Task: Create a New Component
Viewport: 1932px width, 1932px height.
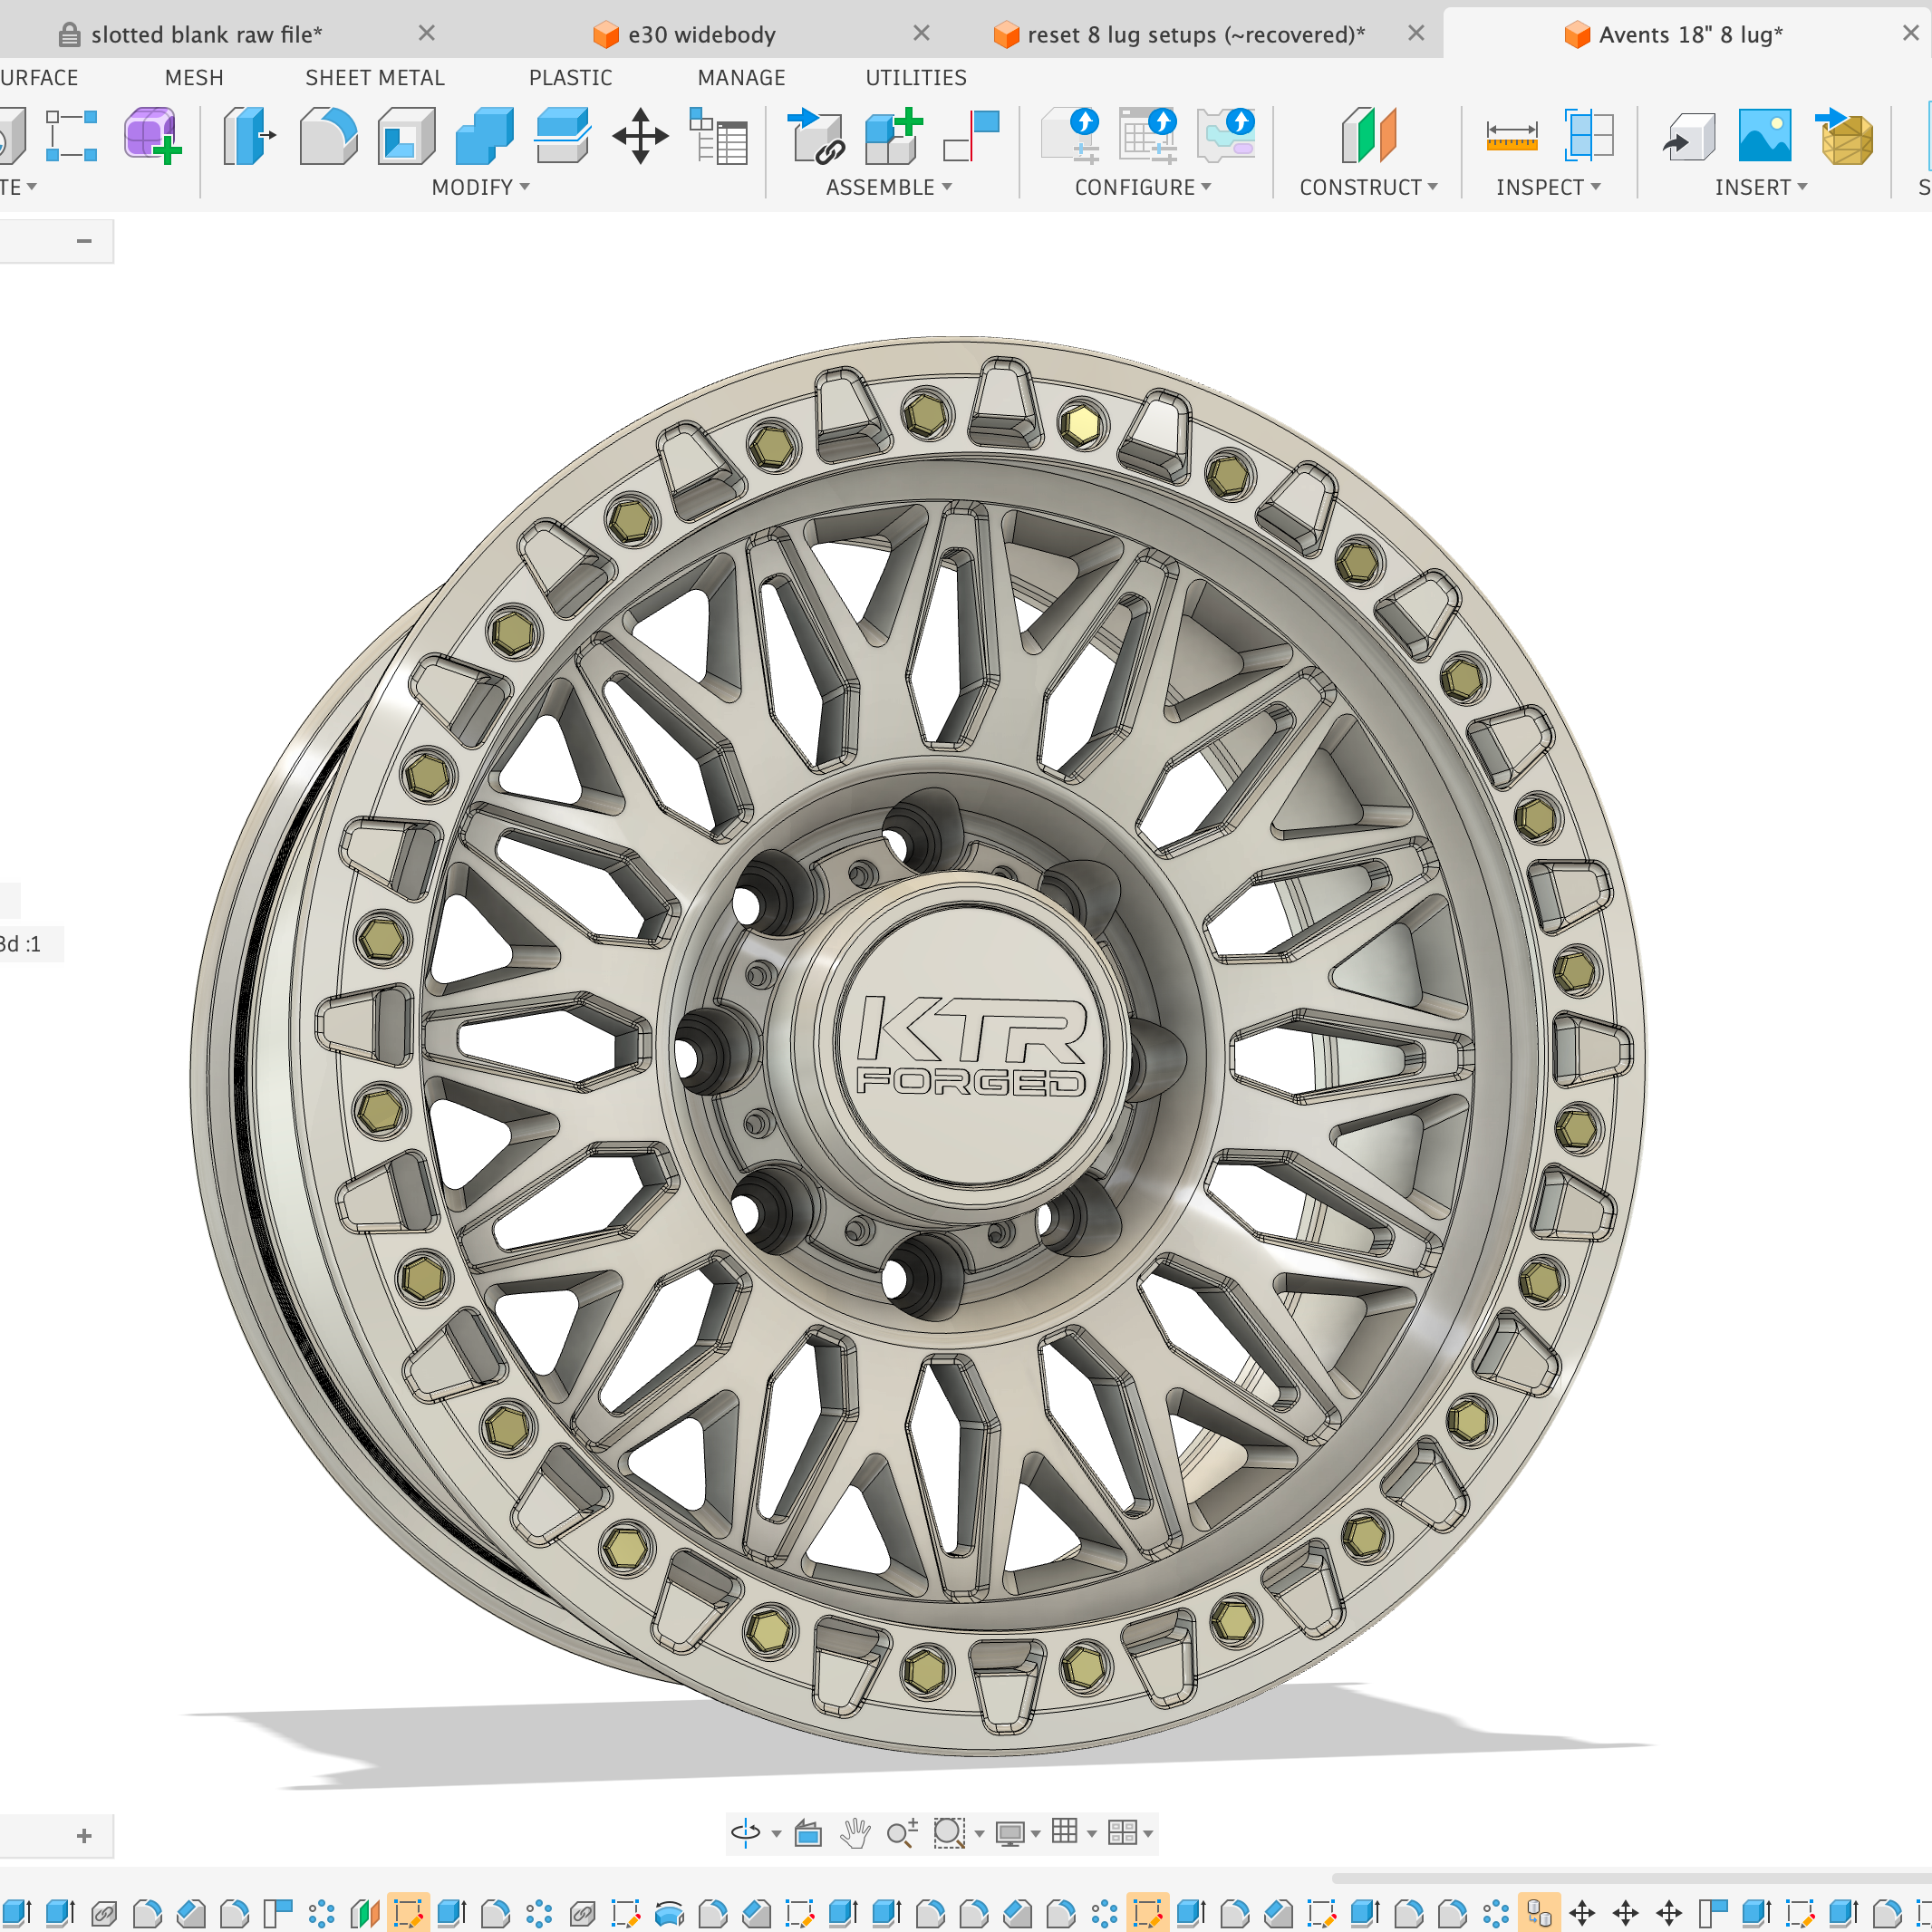Action: point(893,135)
